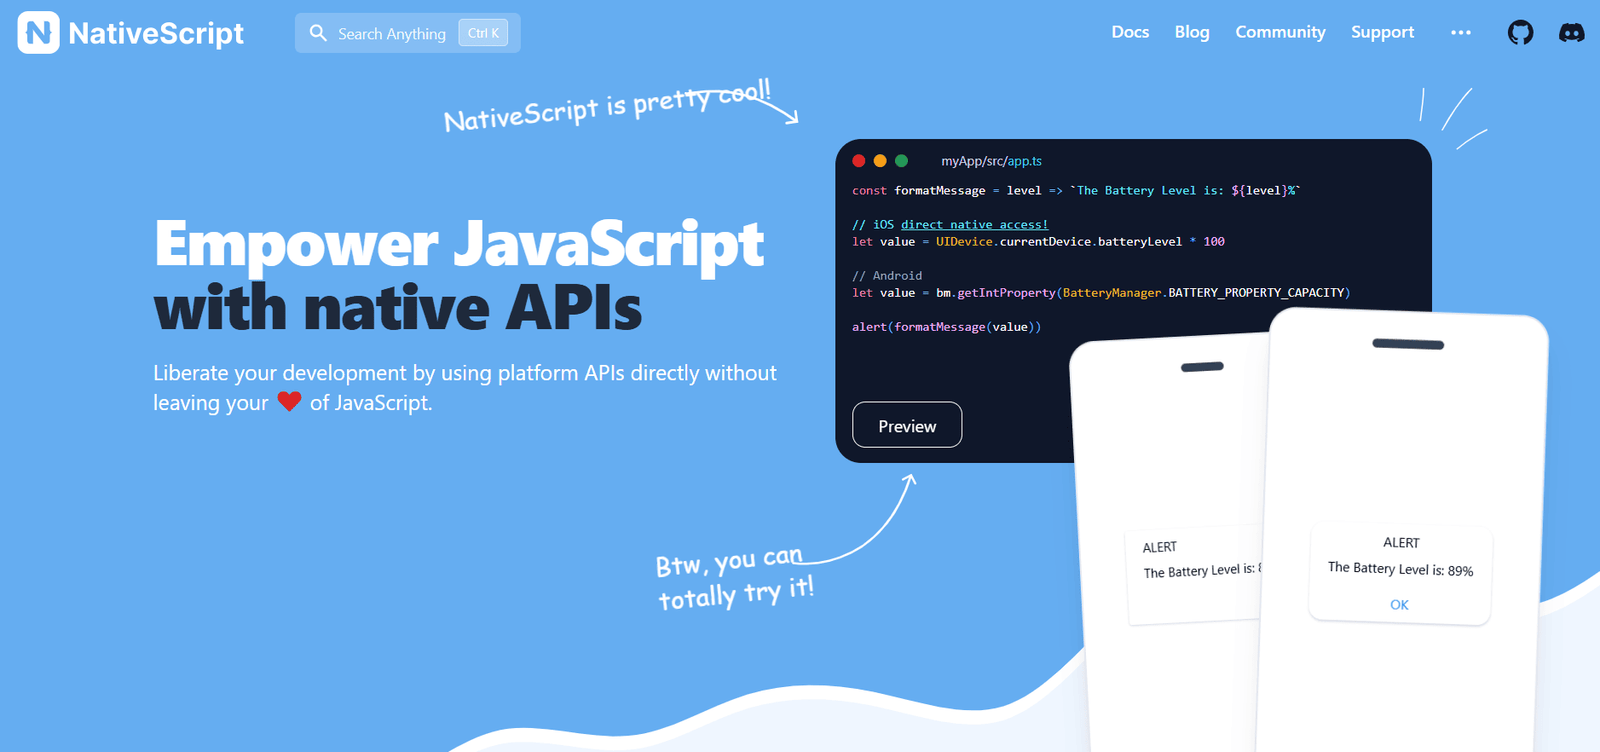Click the NativeScript logo icon
The width and height of the screenshot is (1600, 752).
(x=38, y=33)
